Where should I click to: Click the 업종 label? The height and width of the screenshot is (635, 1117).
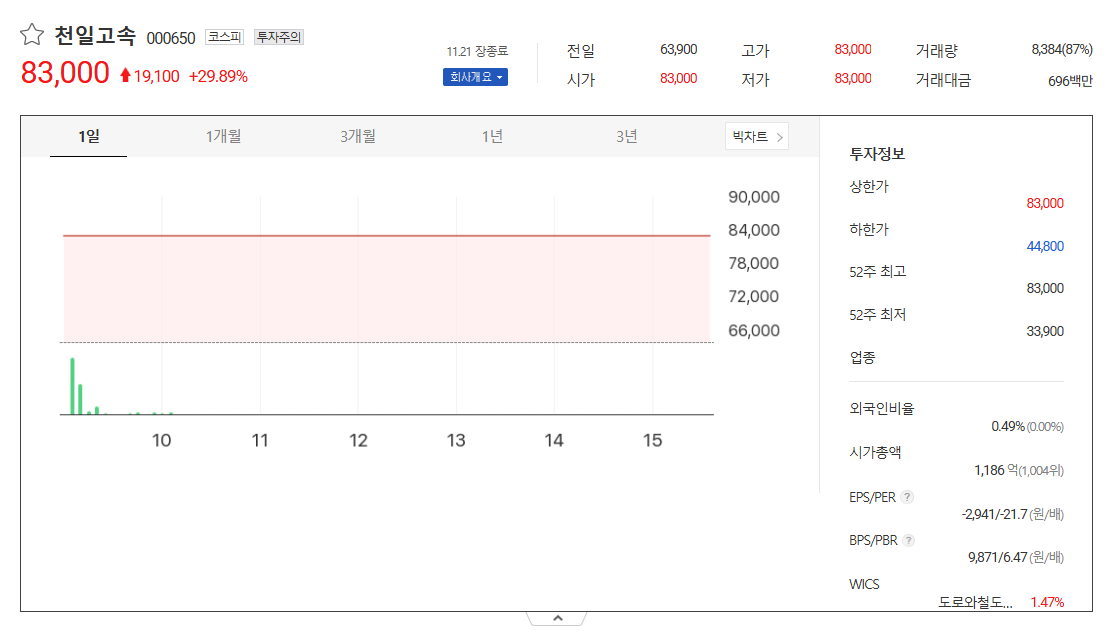pyautogui.click(x=862, y=357)
